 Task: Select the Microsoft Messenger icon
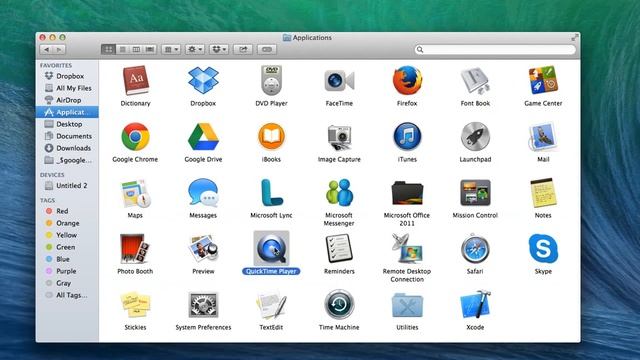click(x=339, y=193)
